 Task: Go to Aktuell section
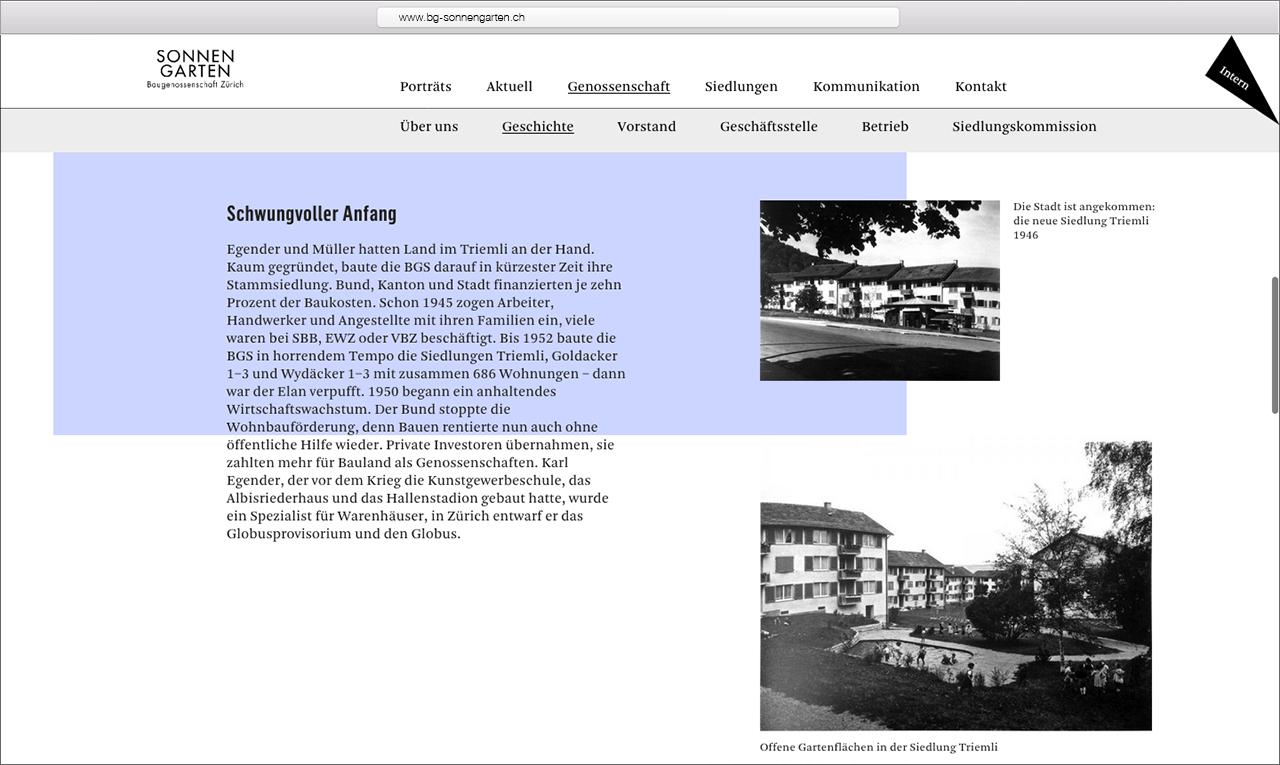(x=509, y=87)
